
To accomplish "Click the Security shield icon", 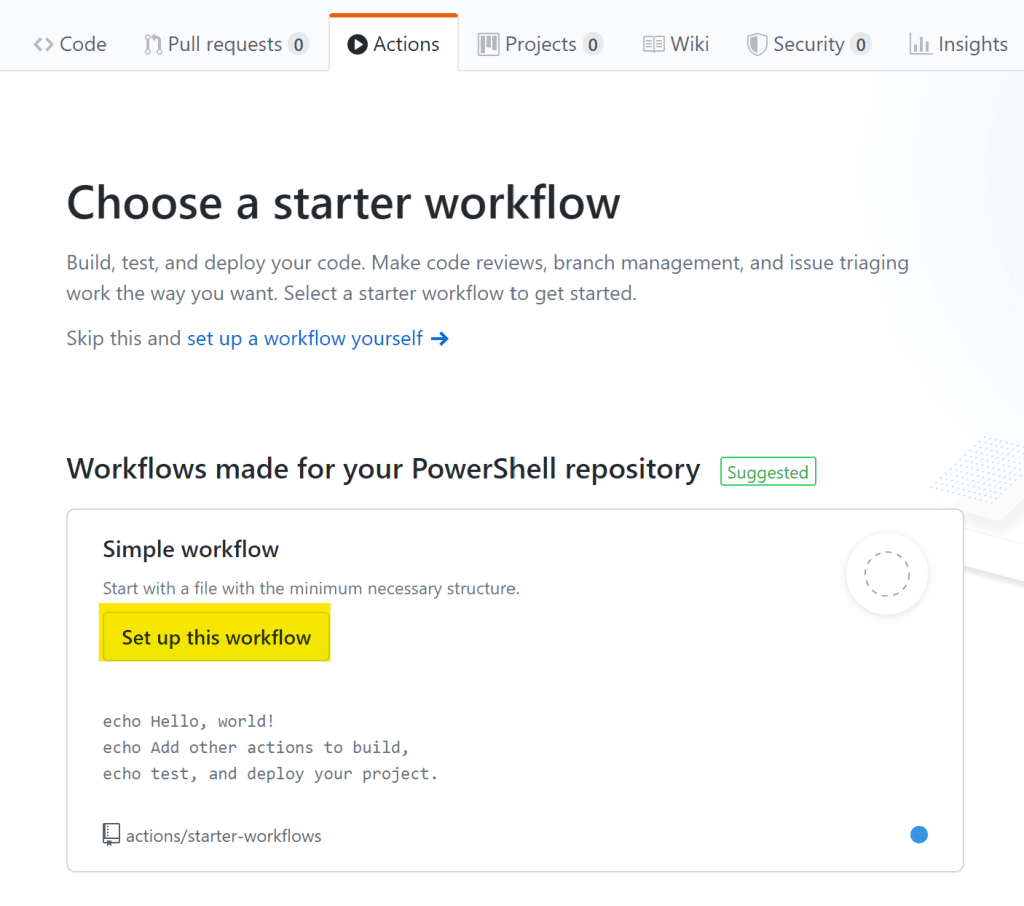I will coord(757,45).
